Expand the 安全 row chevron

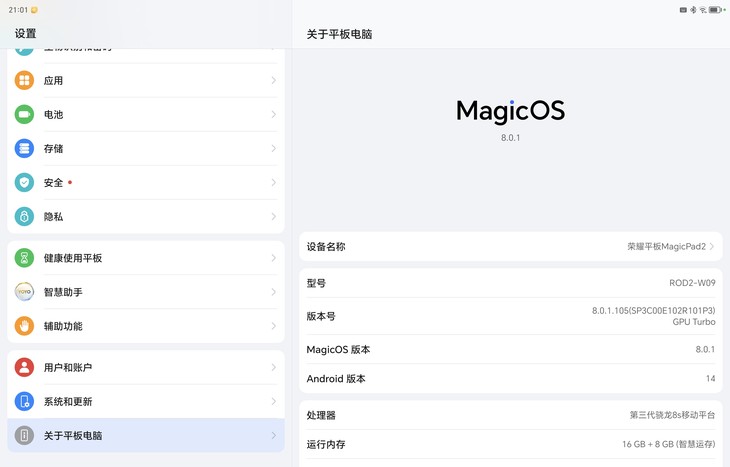coord(274,183)
